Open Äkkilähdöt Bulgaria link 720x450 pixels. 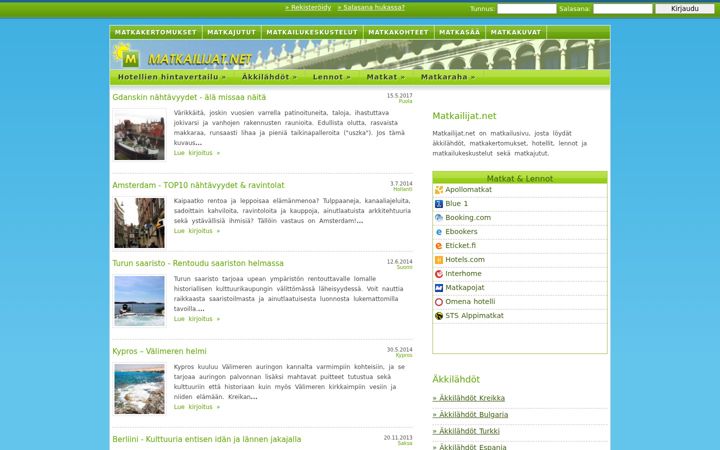[470, 415]
